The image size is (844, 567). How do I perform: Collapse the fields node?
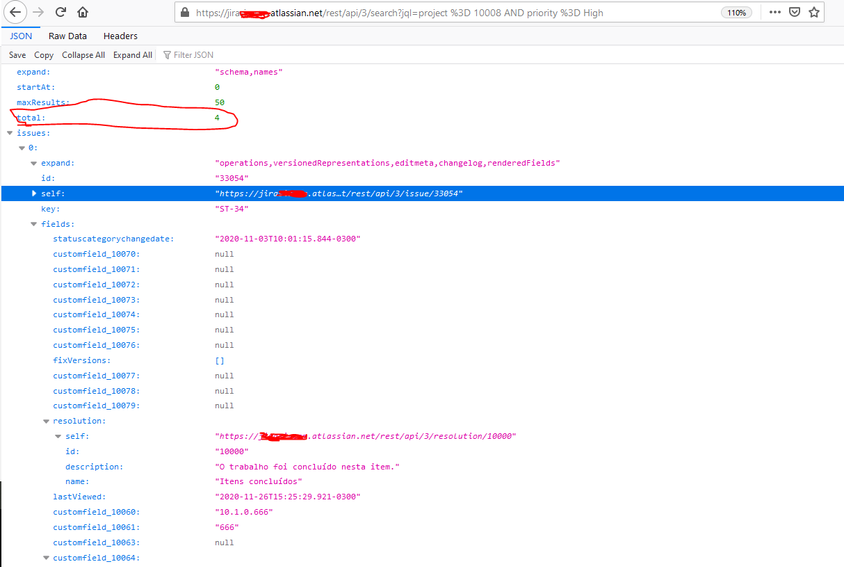click(34, 224)
